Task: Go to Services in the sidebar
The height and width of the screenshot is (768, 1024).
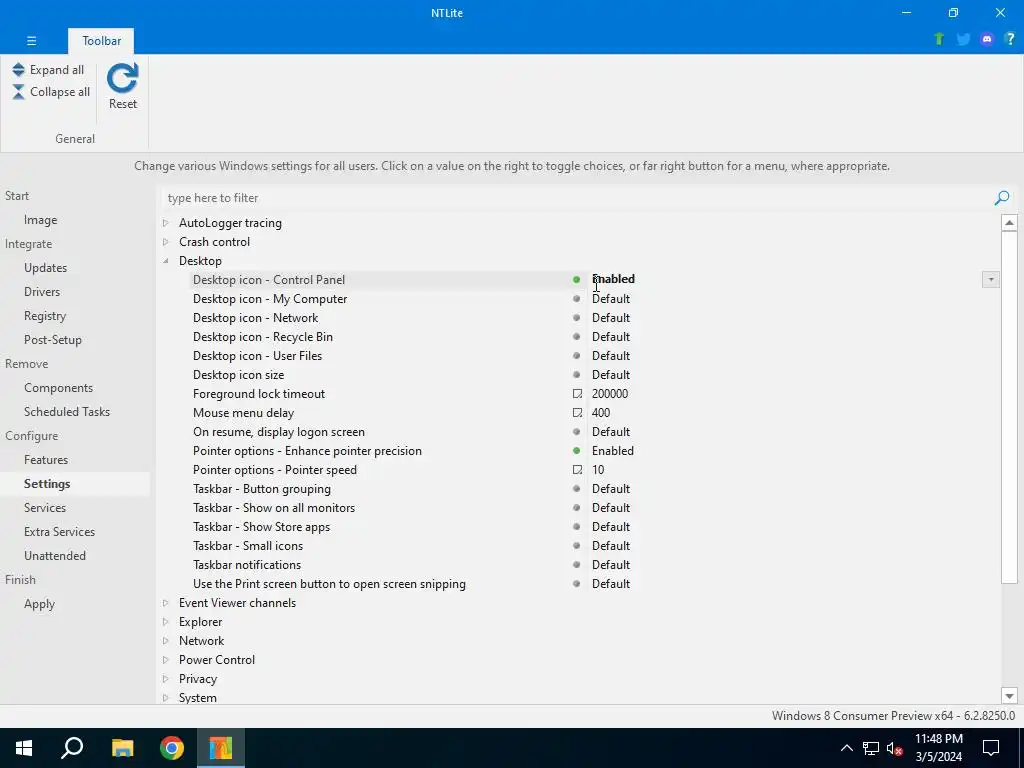Action: [x=44, y=508]
